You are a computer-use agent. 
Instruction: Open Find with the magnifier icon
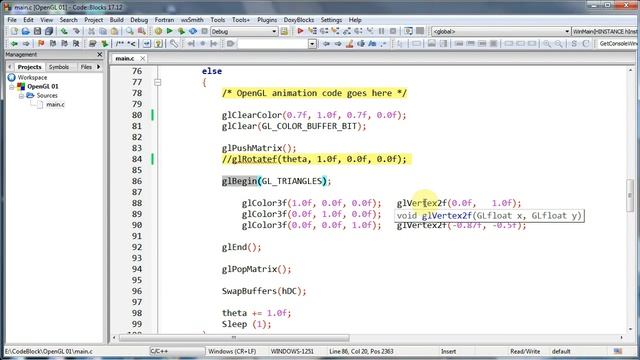pos(130,31)
